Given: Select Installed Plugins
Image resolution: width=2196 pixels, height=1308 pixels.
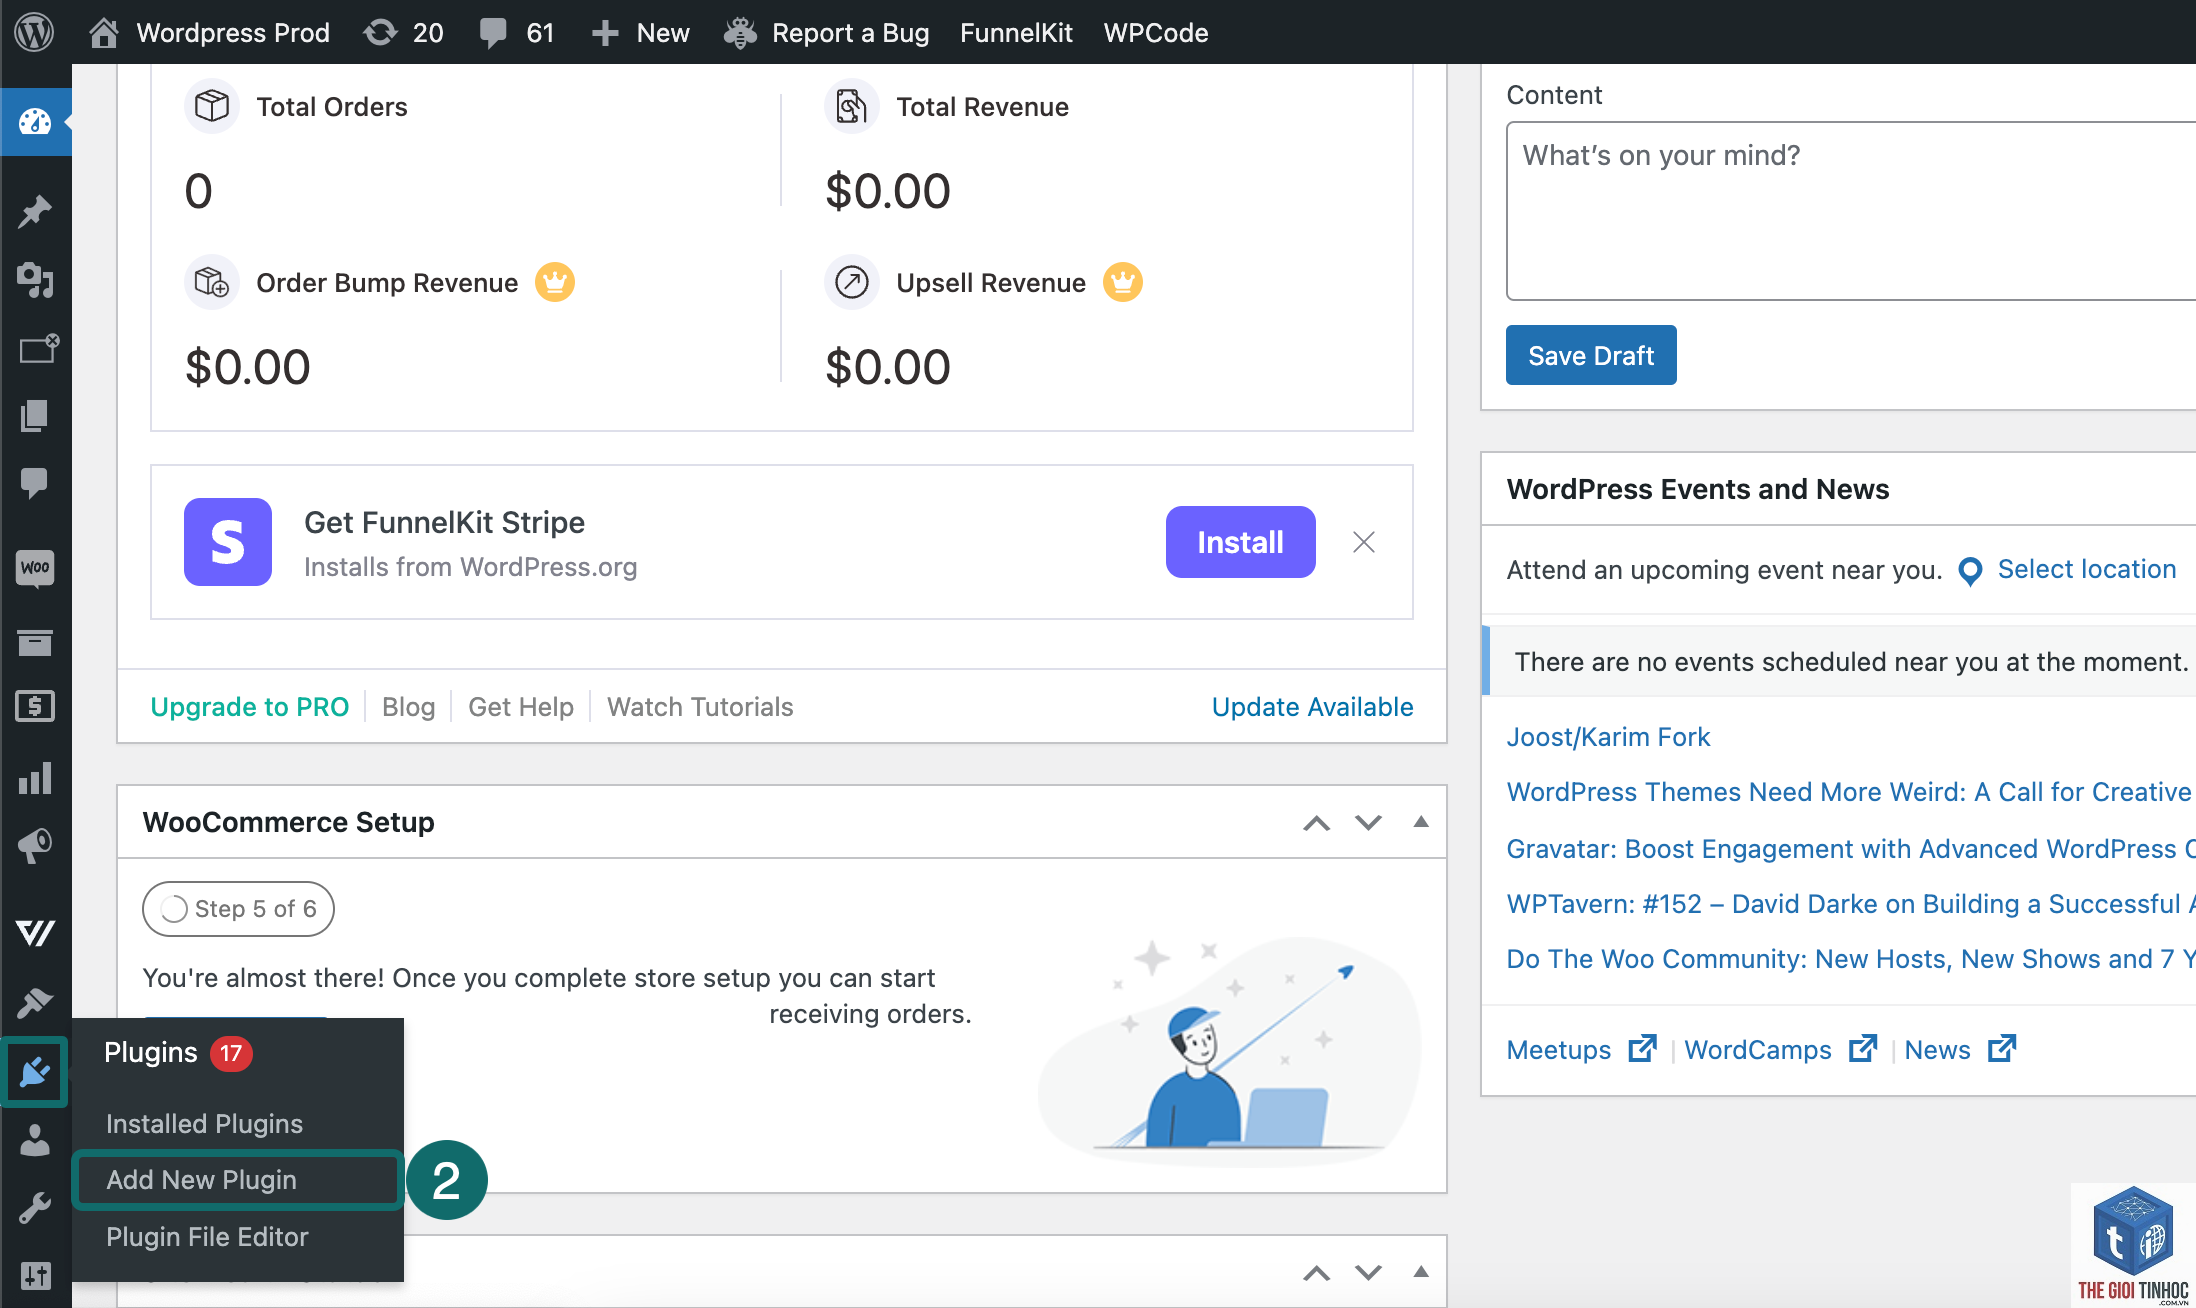Looking at the screenshot, I should (204, 1124).
